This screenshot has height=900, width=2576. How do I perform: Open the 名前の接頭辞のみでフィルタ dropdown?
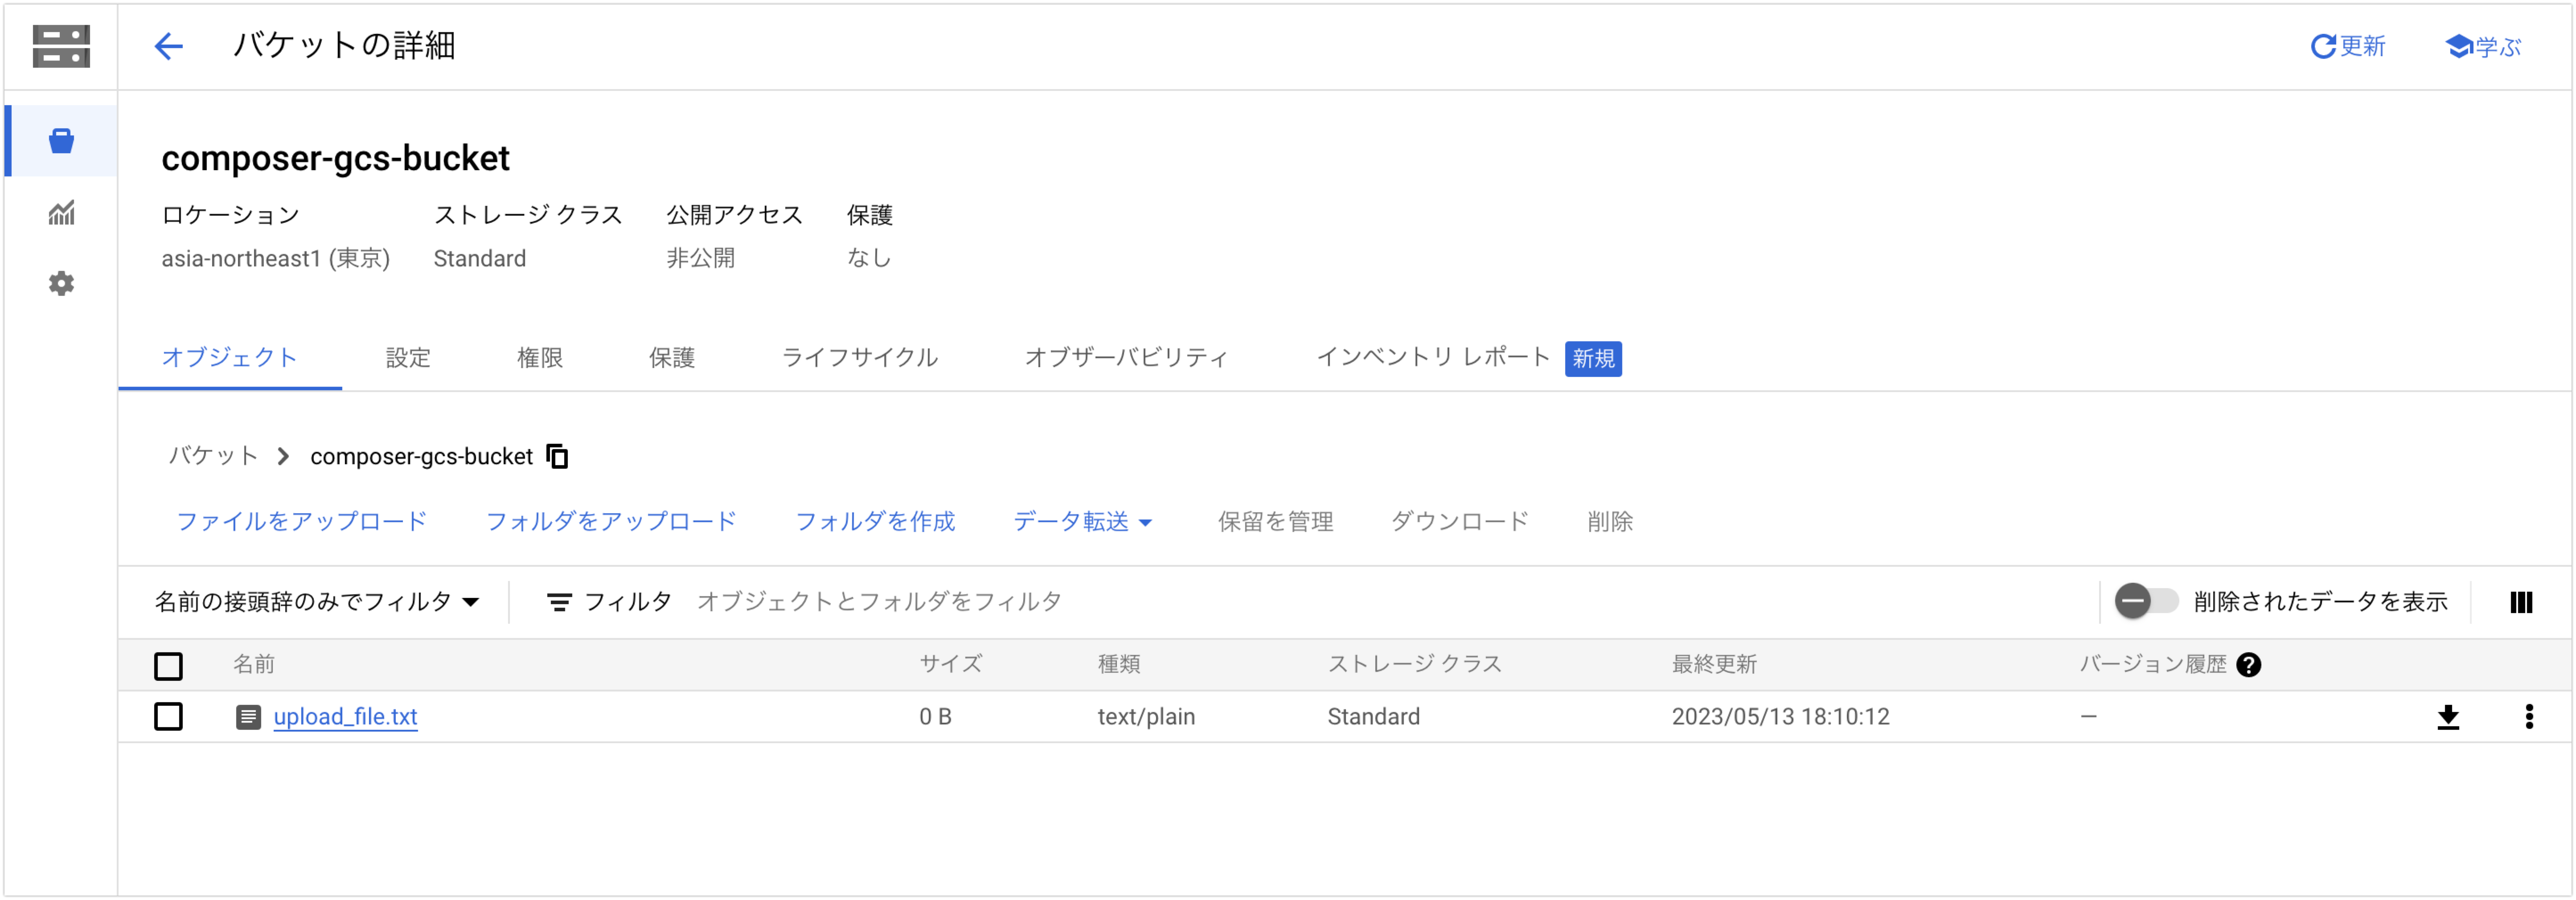(x=317, y=602)
